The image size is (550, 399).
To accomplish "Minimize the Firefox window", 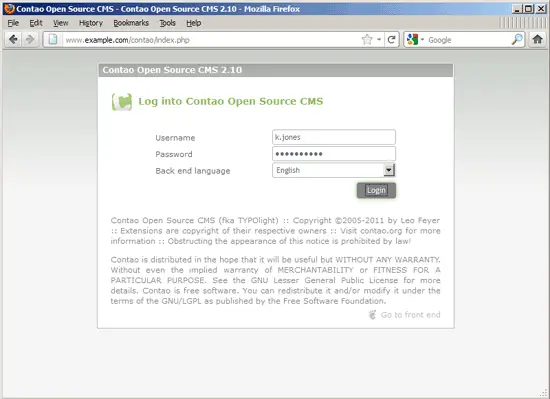I will pyautogui.click(x=516, y=9).
